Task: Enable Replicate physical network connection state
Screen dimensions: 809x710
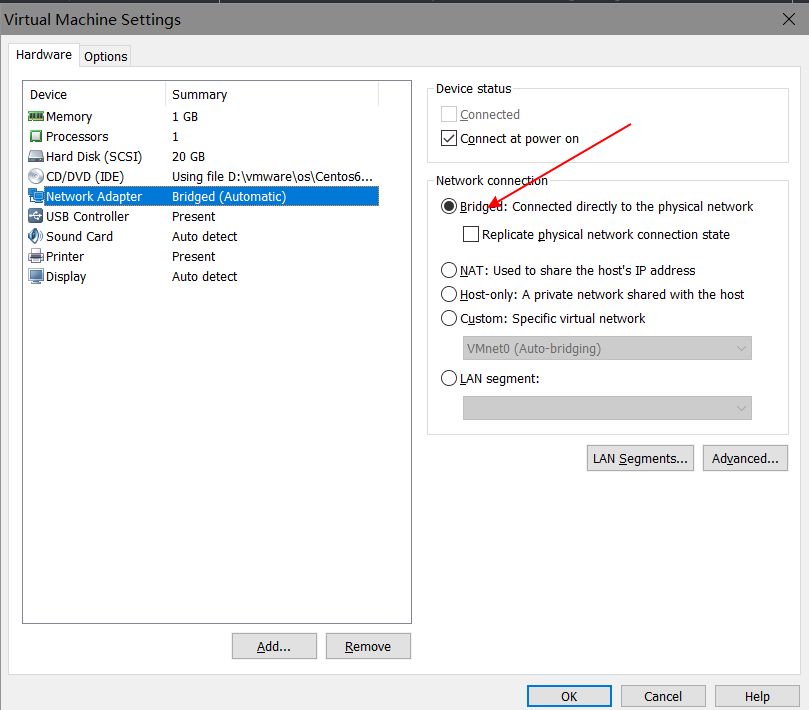Action: pyautogui.click(x=471, y=234)
